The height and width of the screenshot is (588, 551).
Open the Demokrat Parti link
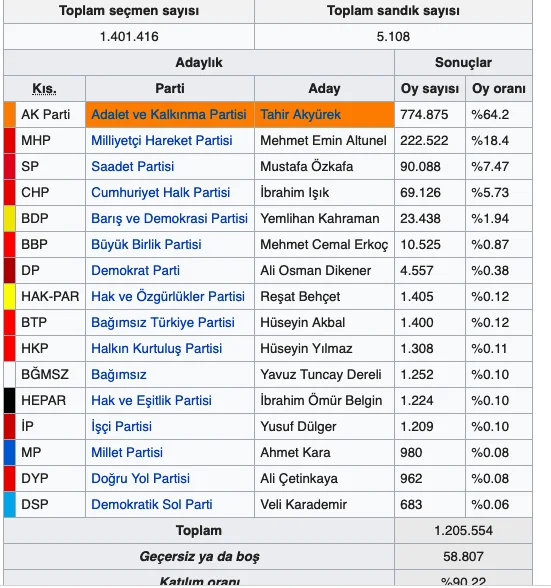pyautogui.click(x=135, y=270)
